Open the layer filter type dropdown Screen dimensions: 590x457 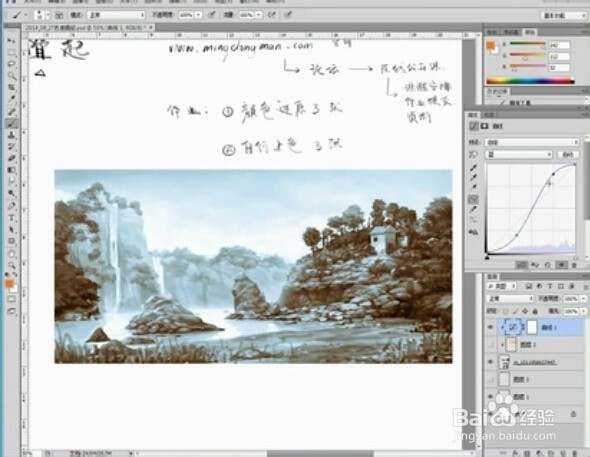tap(502, 287)
